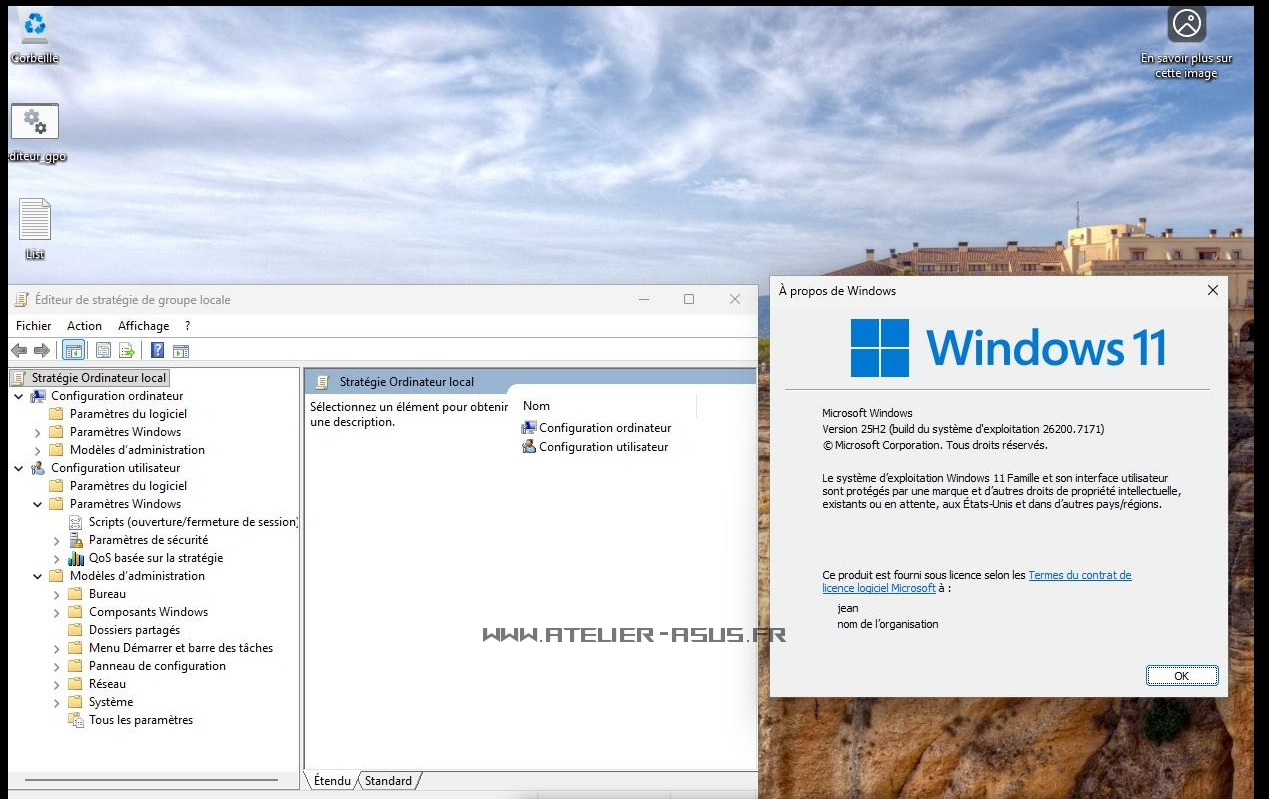The height and width of the screenshot is (799, 1269).
Task: Click the Properties toolbar icon
Action: [x=103, y=350]
